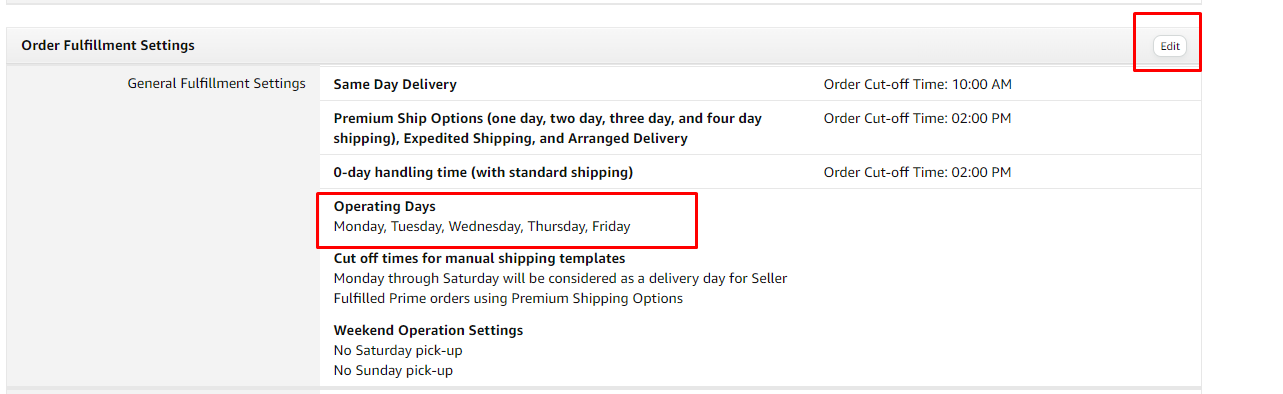Select the Same Day Delivery row title
This screenshot has width=1283, height=394.
395,85
